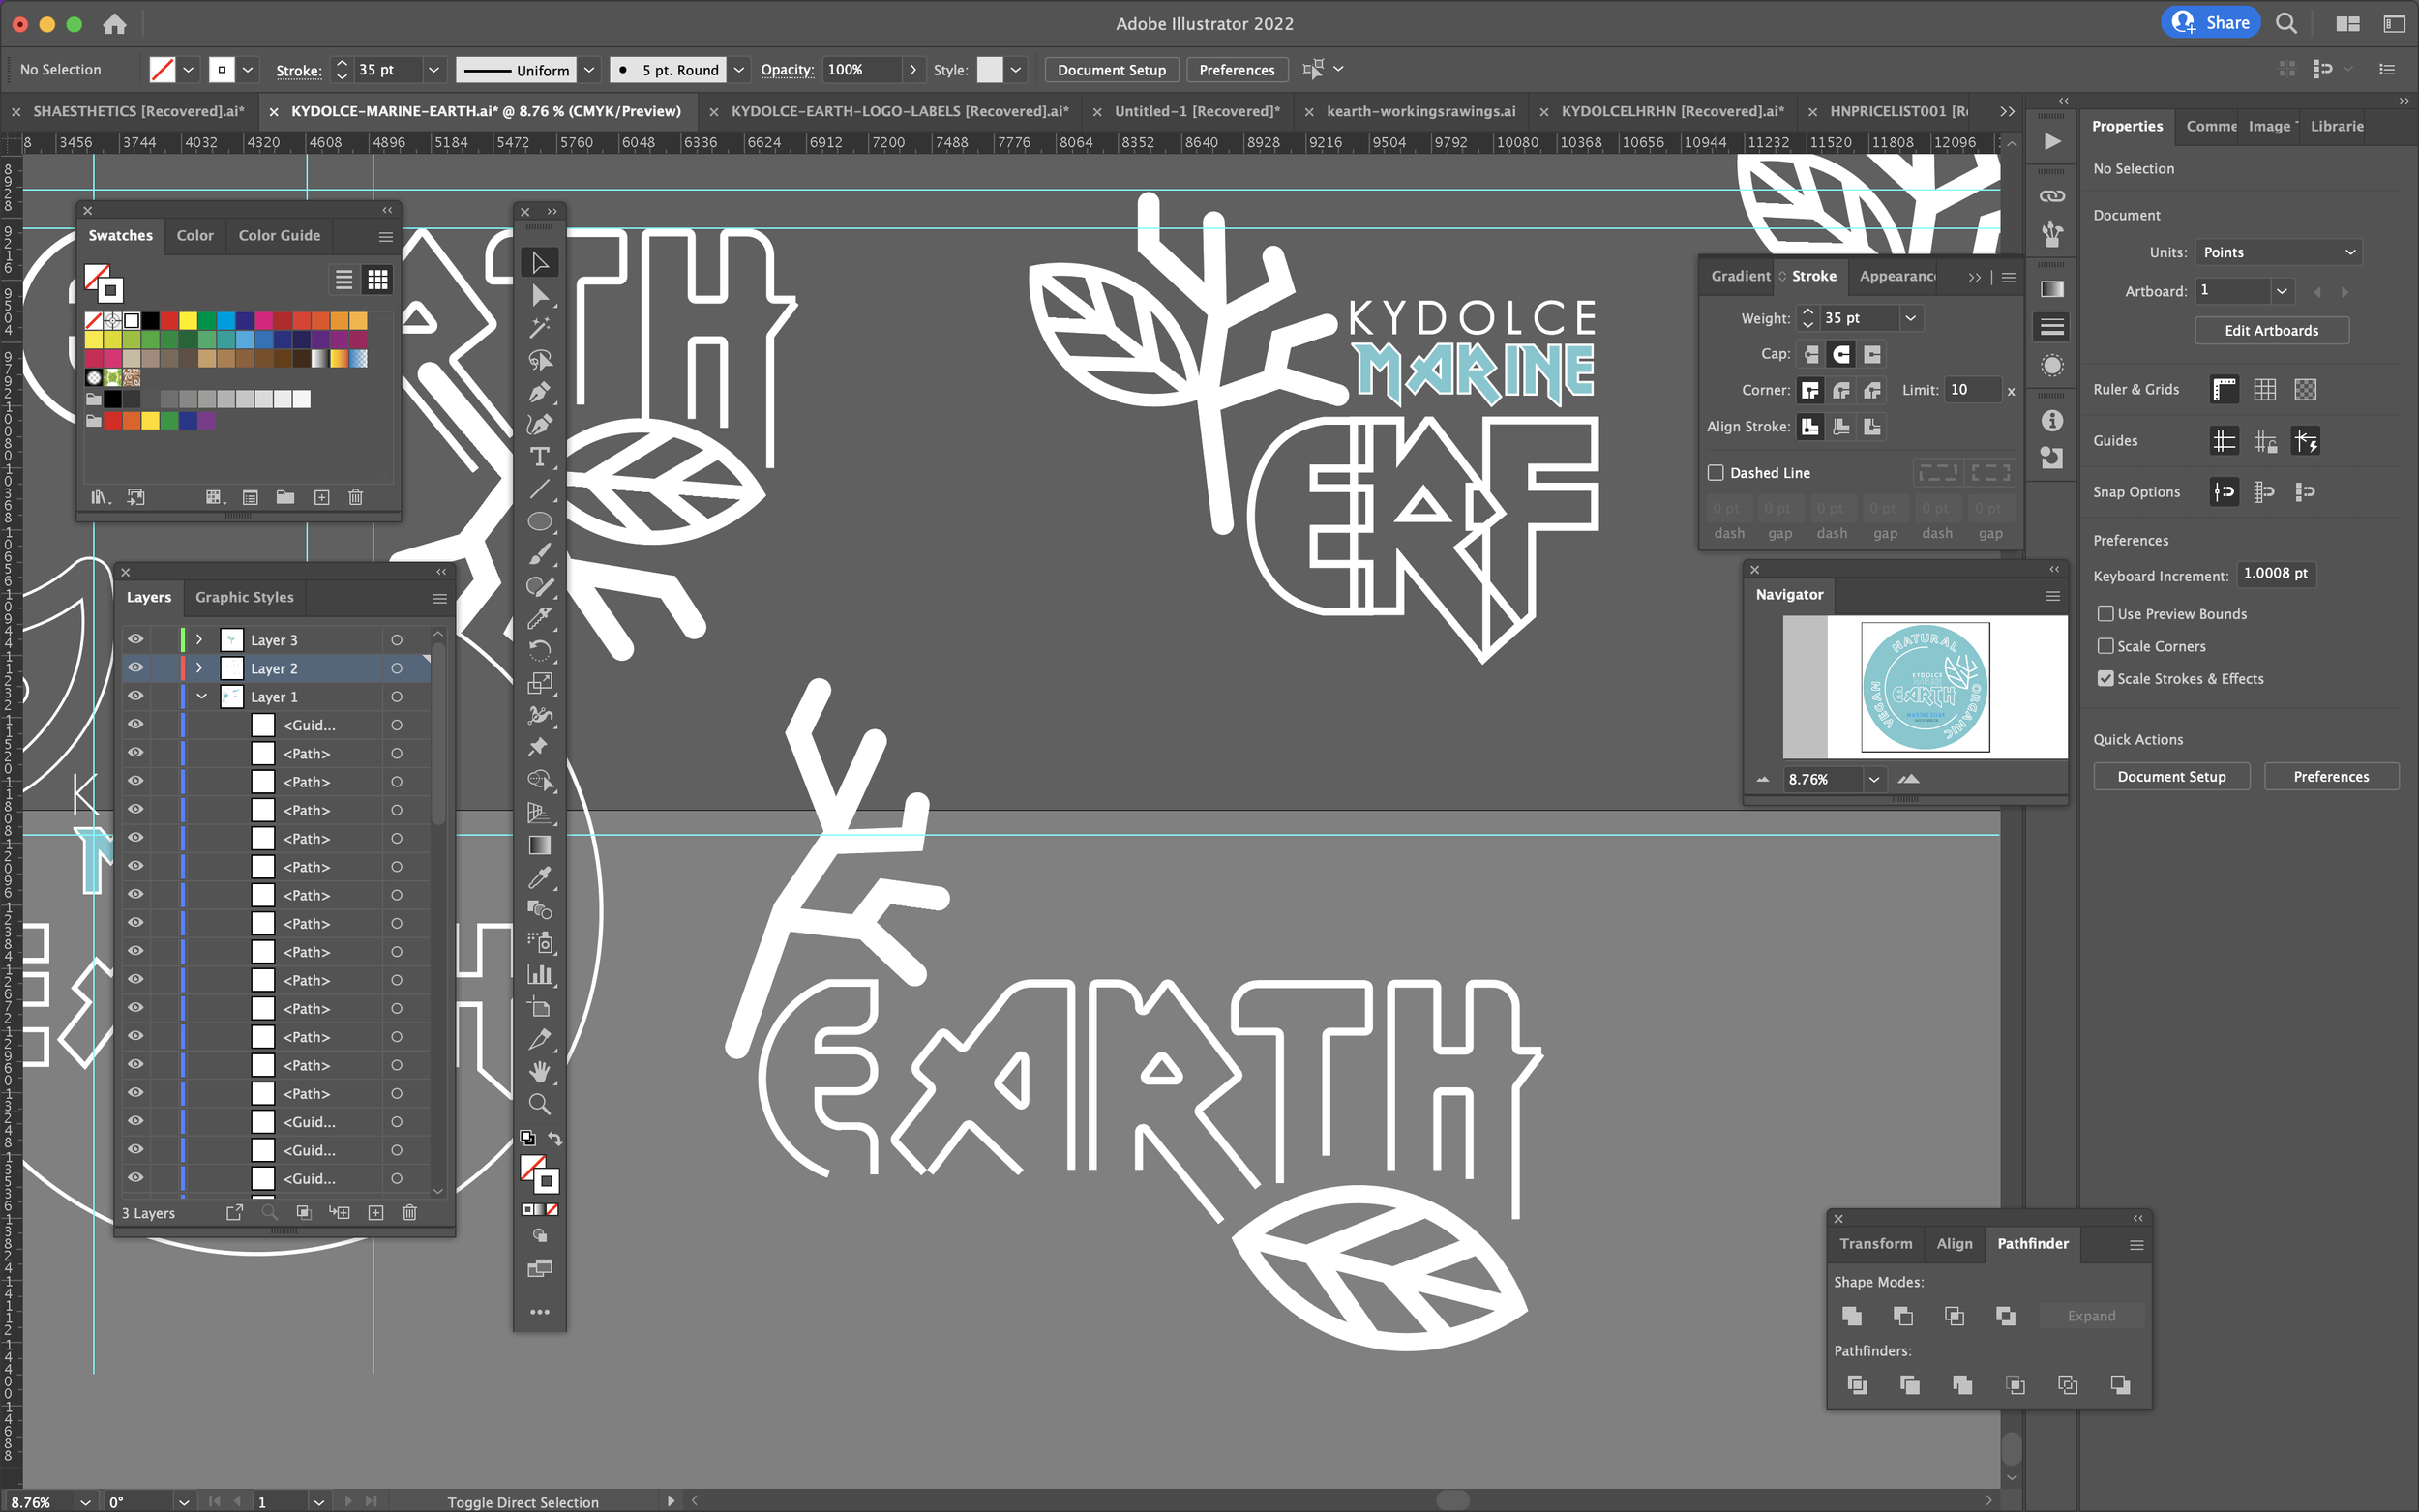Click the Share button
The width and height of the screenshot is (2419, 1512).
pos(2210,22)
